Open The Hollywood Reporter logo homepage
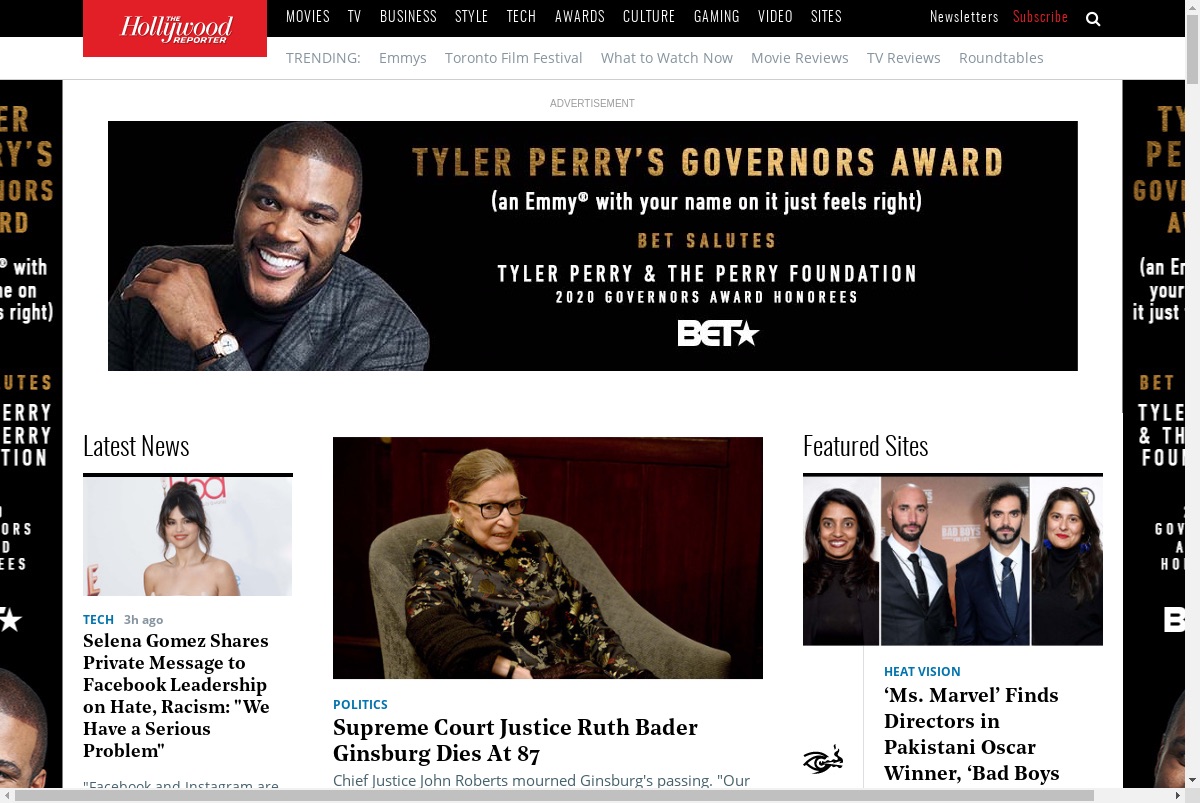The height and width of the screenshot is (803, 1200). click(x=175, y=28)
